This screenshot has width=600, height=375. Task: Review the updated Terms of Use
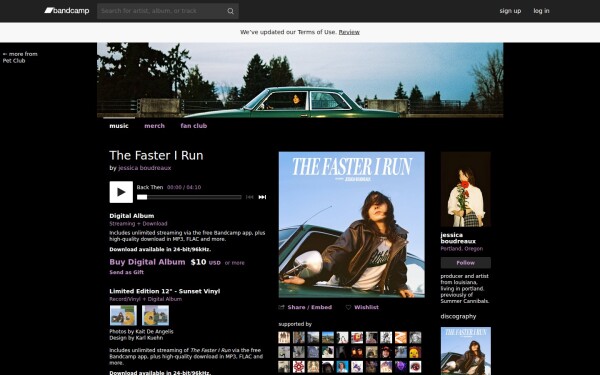pos(349,32)
